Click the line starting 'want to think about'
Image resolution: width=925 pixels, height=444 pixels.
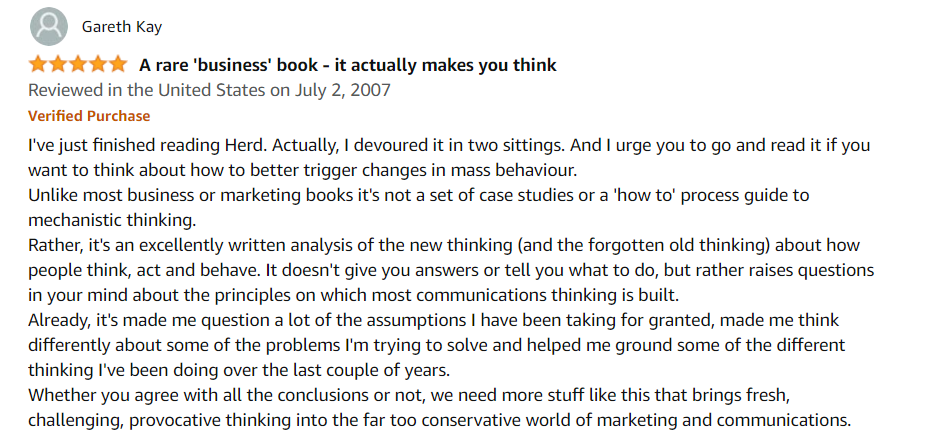301,171
